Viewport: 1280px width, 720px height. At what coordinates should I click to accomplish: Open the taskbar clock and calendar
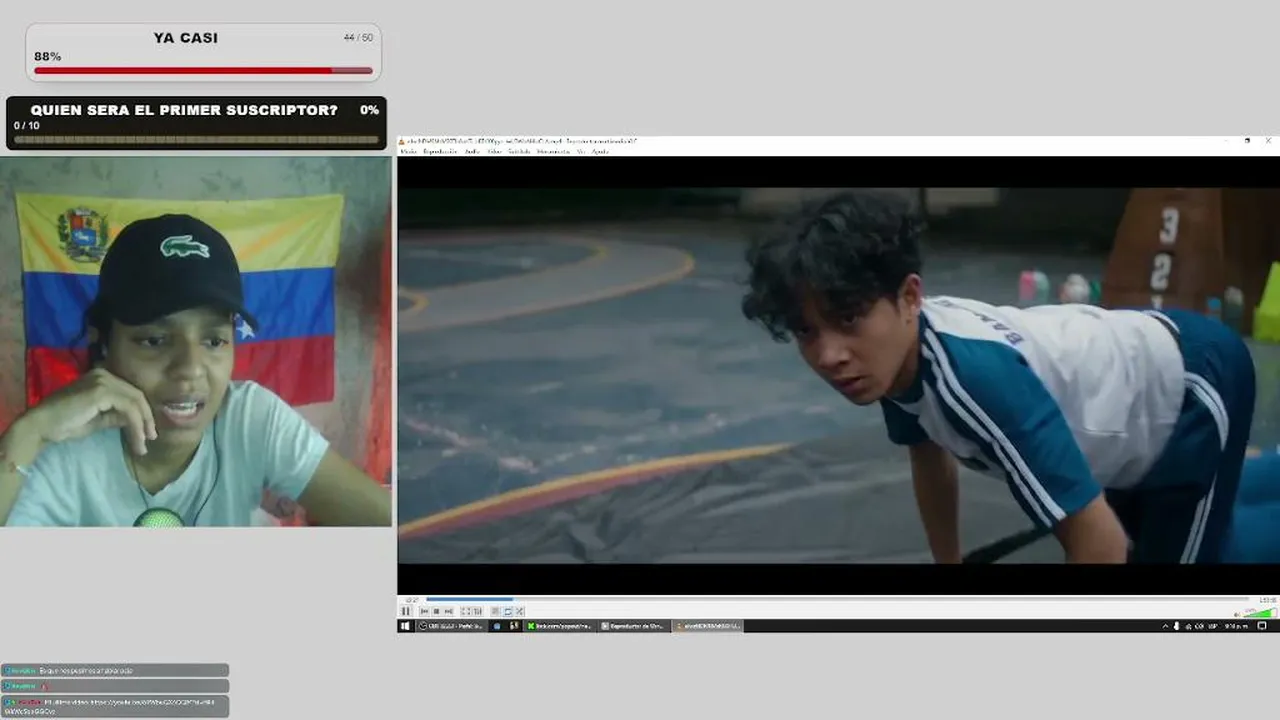(x=1236, y=626)
